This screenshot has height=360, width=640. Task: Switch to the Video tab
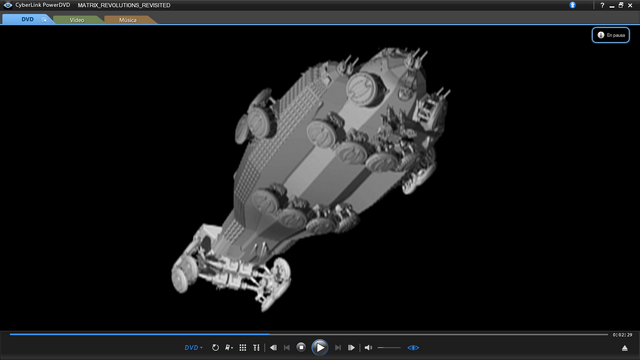pyautogui.click(x=77, y=20)
